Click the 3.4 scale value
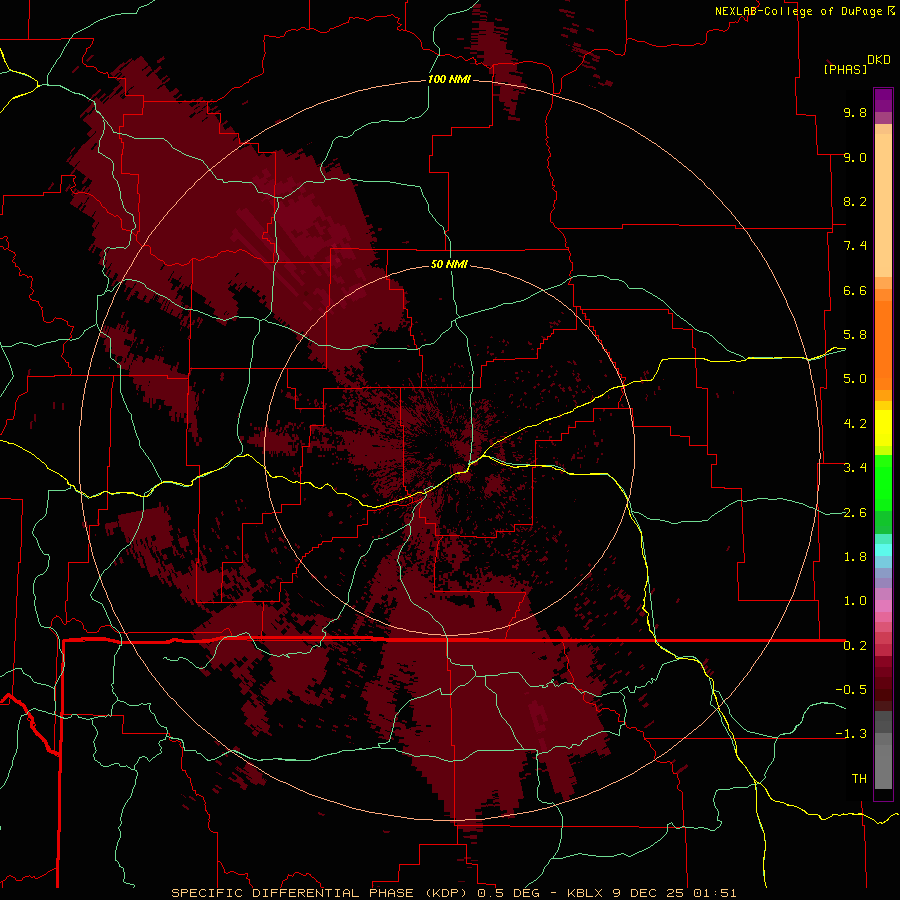 [x=855, y=468]
